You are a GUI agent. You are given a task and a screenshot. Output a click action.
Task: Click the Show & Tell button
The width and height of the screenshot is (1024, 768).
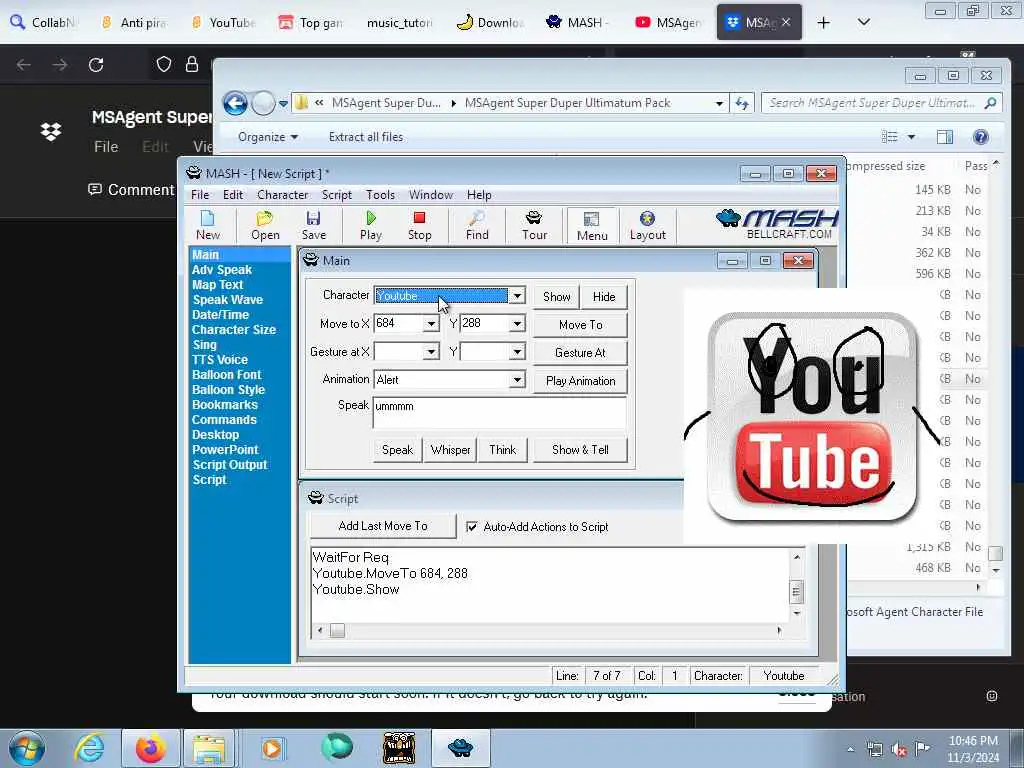[580, 450]
